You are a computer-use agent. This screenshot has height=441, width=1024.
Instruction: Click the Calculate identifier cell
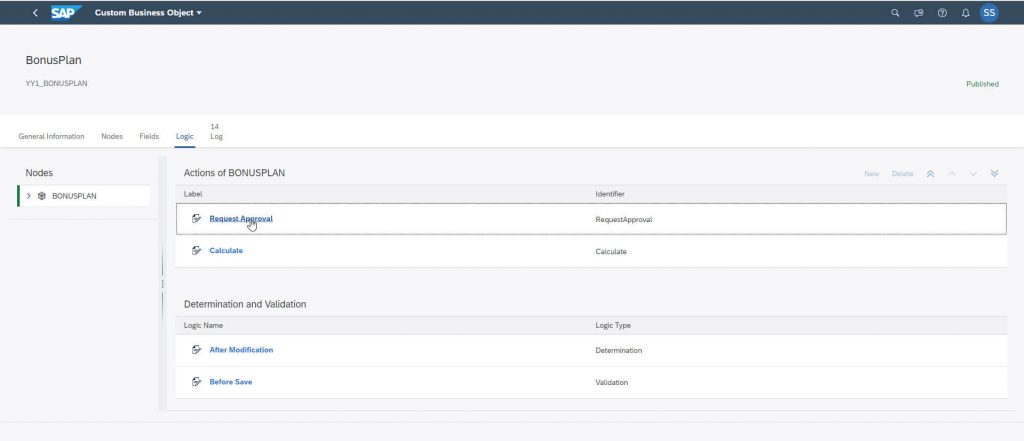pyautogui.click(x=611, y=252)
